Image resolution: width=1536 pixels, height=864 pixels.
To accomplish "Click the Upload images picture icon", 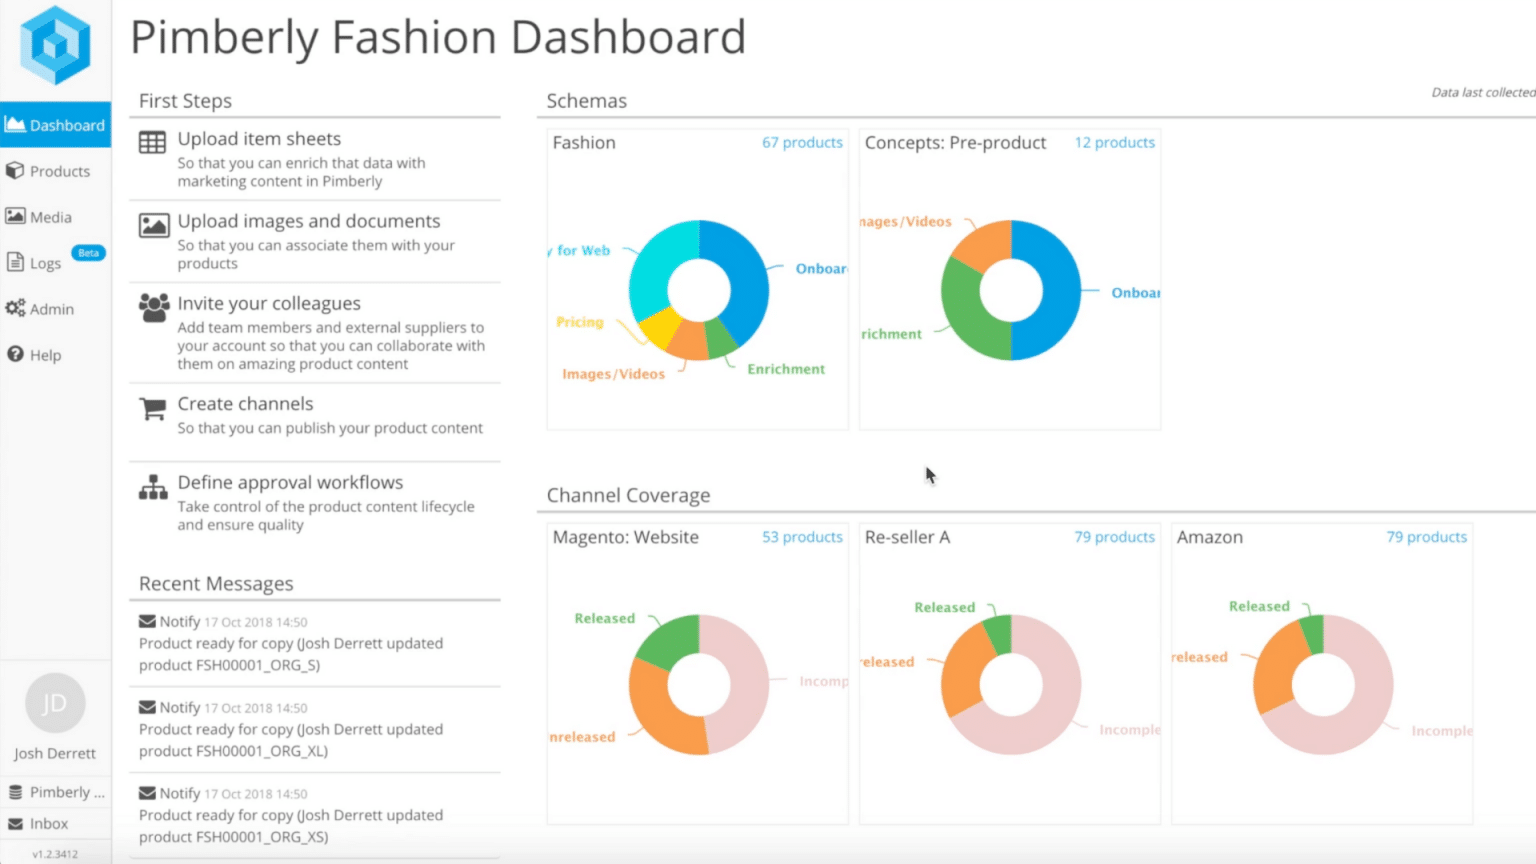I will [154, 225].
